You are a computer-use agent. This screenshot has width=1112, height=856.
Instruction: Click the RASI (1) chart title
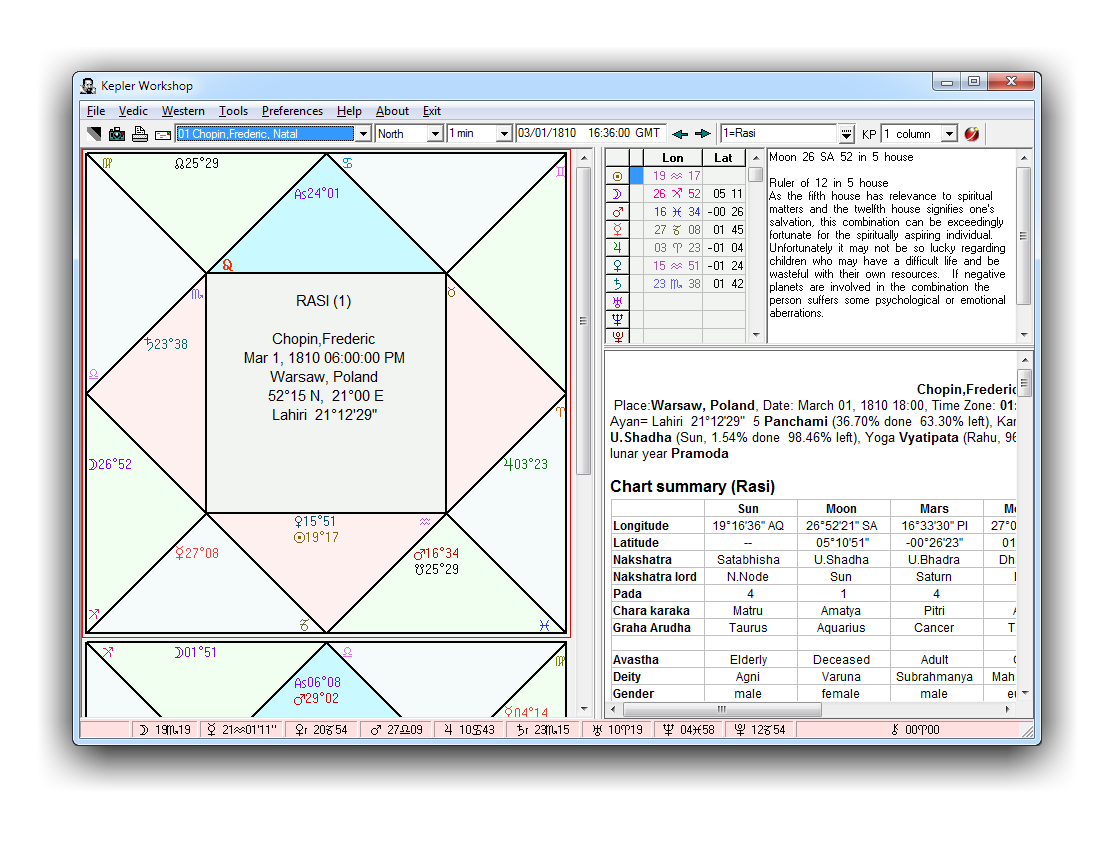(x=323, y=301)
